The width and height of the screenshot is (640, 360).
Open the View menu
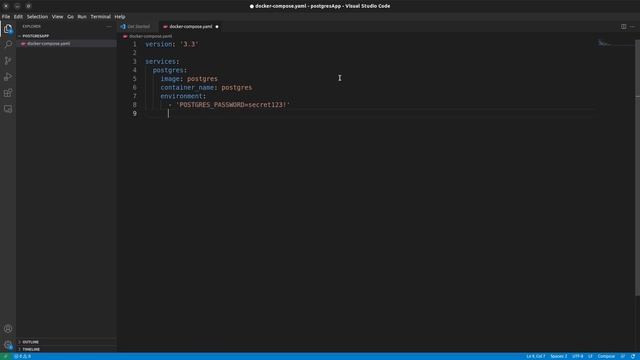click(58, 17)
